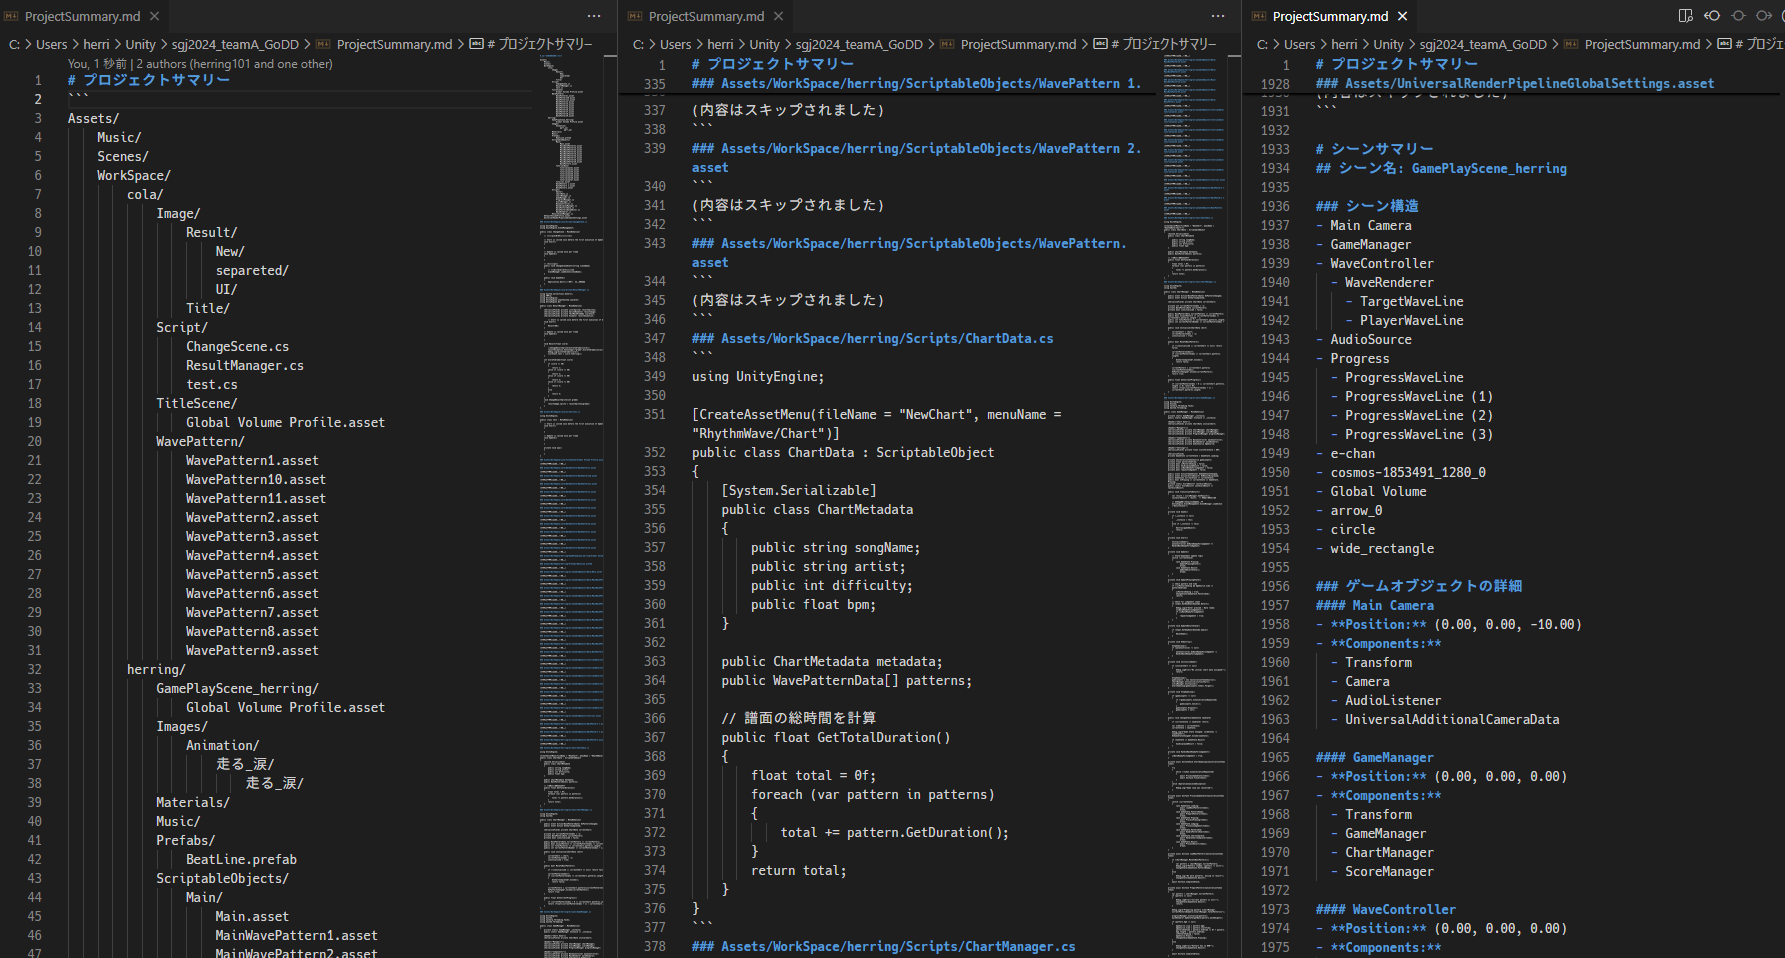Screen dimensions: 1785x958
Task: Click on 'WavePattern10.asset' line
Action: pos(256,479)
